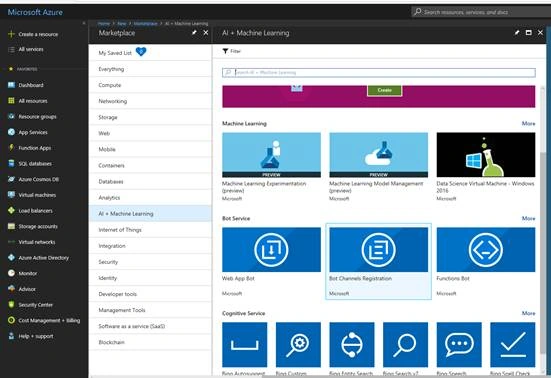Click More link for Machine Learning
Viewport: 551px width, 378px height.
coord(528,124)
